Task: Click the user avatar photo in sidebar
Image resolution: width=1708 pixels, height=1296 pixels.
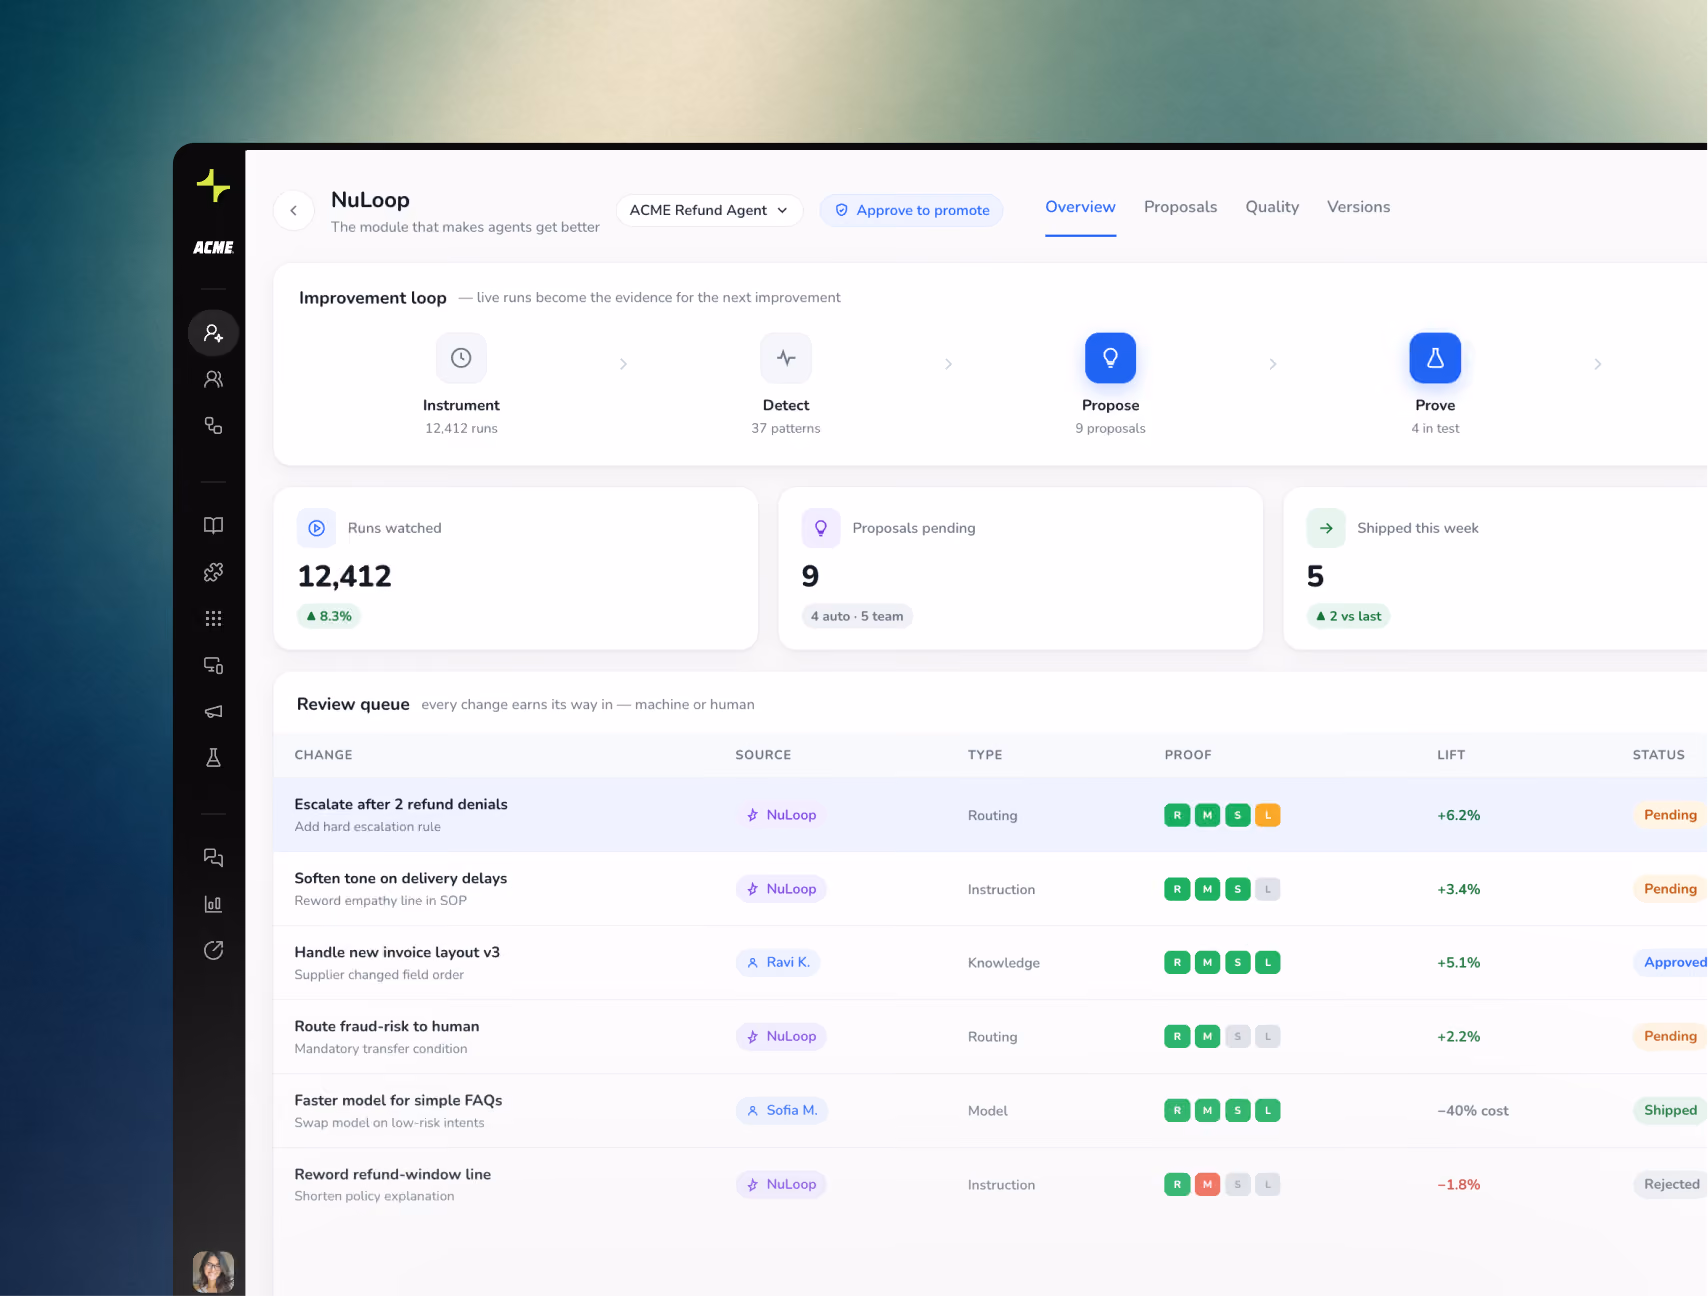Action: pyautogui.click(x=213, y=1272)
